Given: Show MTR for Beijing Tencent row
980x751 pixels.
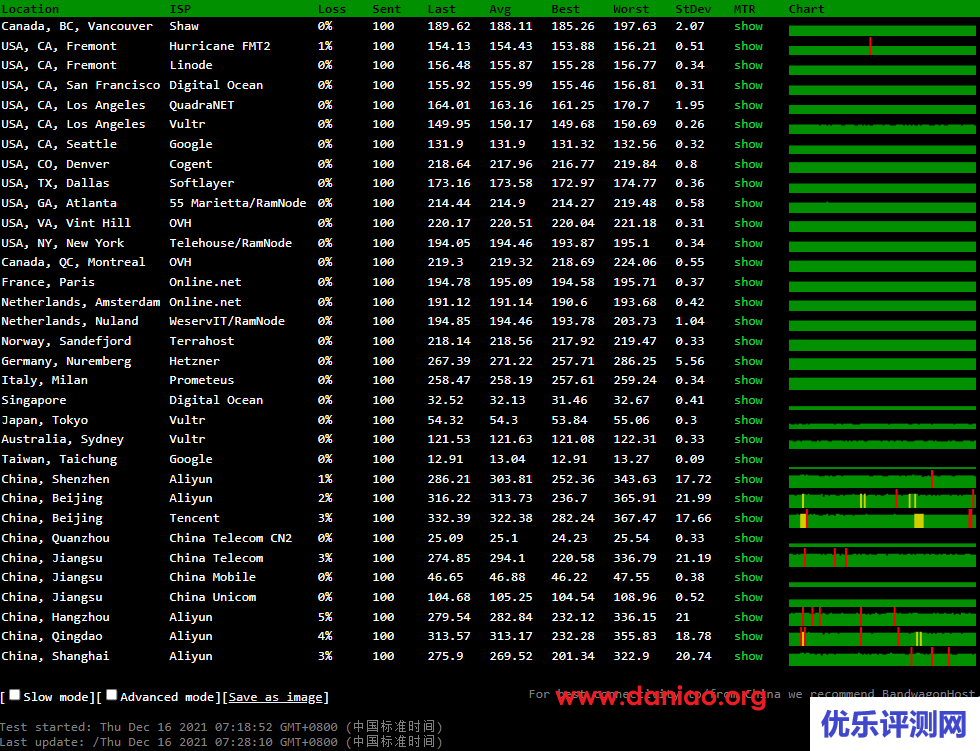Looking at the screenshot, I should coord(748,518).
